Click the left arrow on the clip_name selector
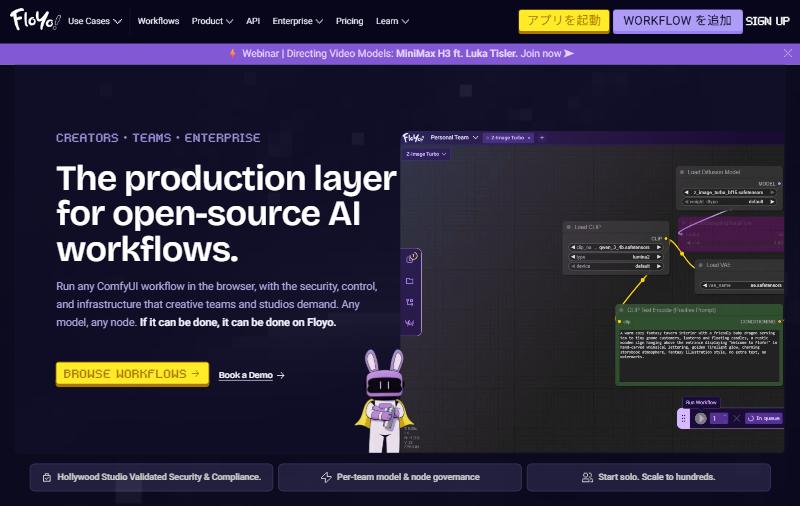This screenshot has width=800, height=506. point(573,247)
